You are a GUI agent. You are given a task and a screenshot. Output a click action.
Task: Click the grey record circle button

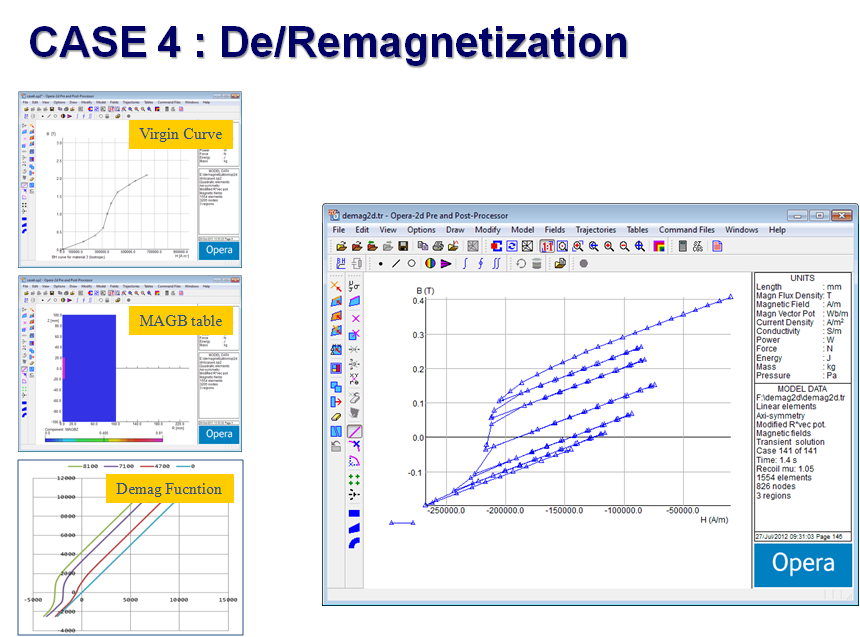coord(583,264)
